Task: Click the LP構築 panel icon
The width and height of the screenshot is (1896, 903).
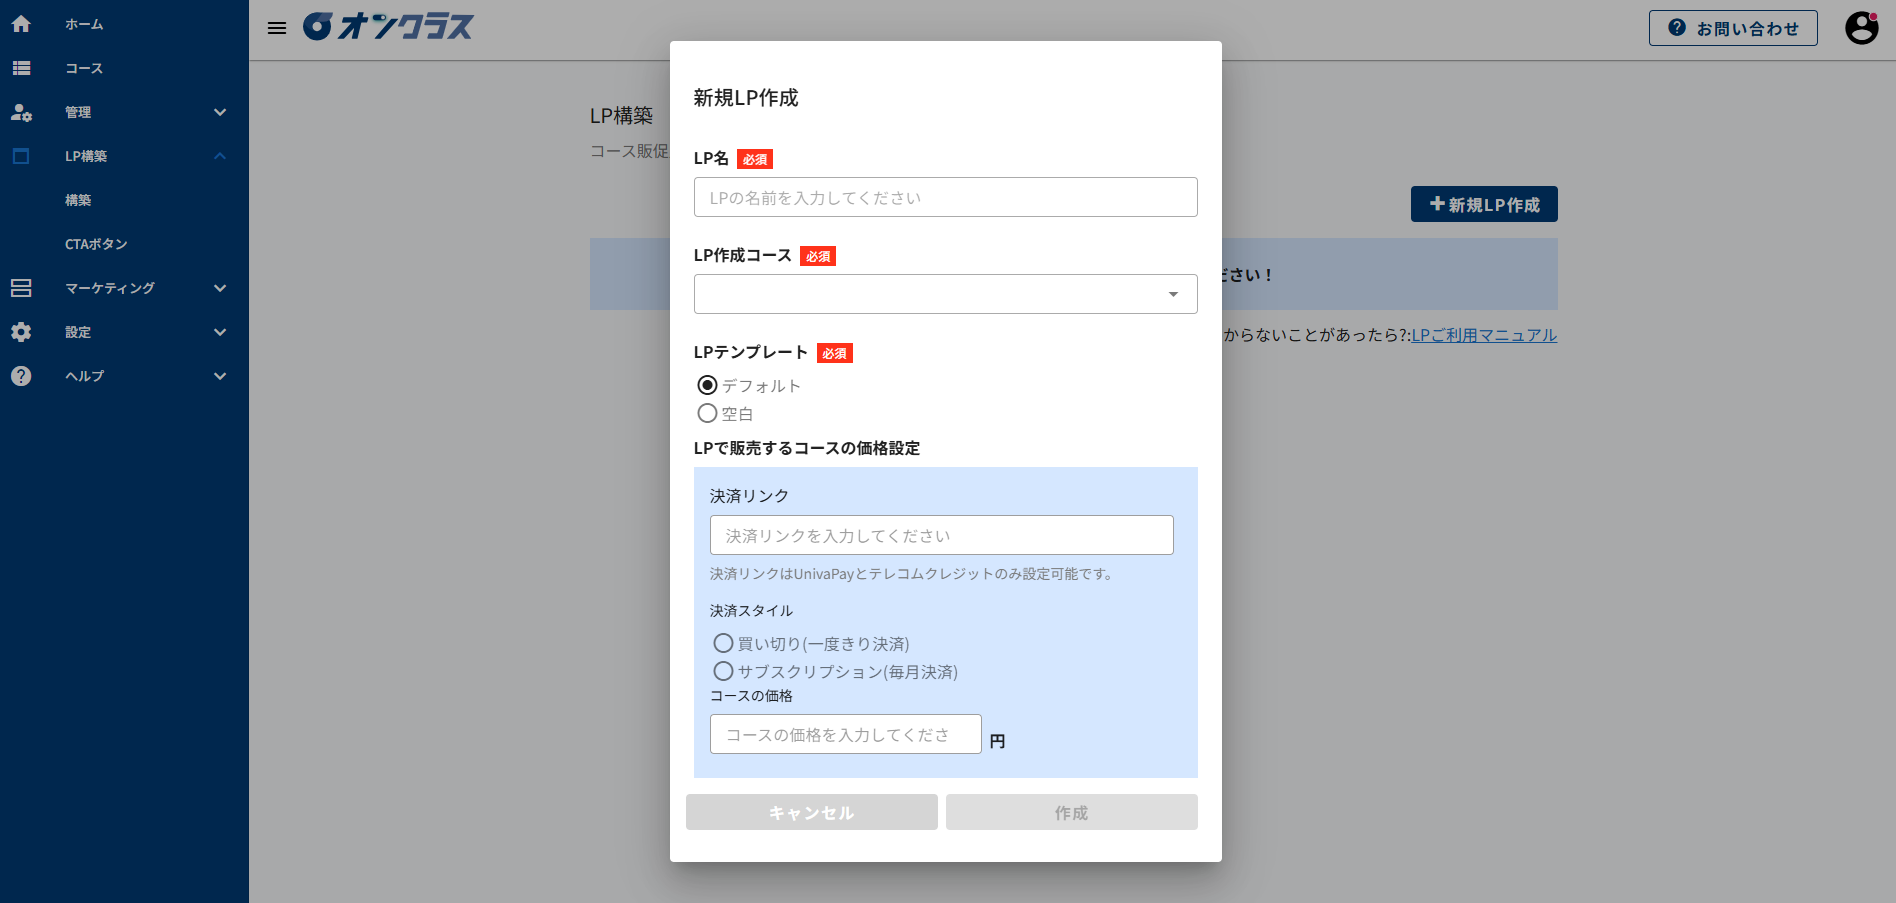Action: [x=21, y=156]
